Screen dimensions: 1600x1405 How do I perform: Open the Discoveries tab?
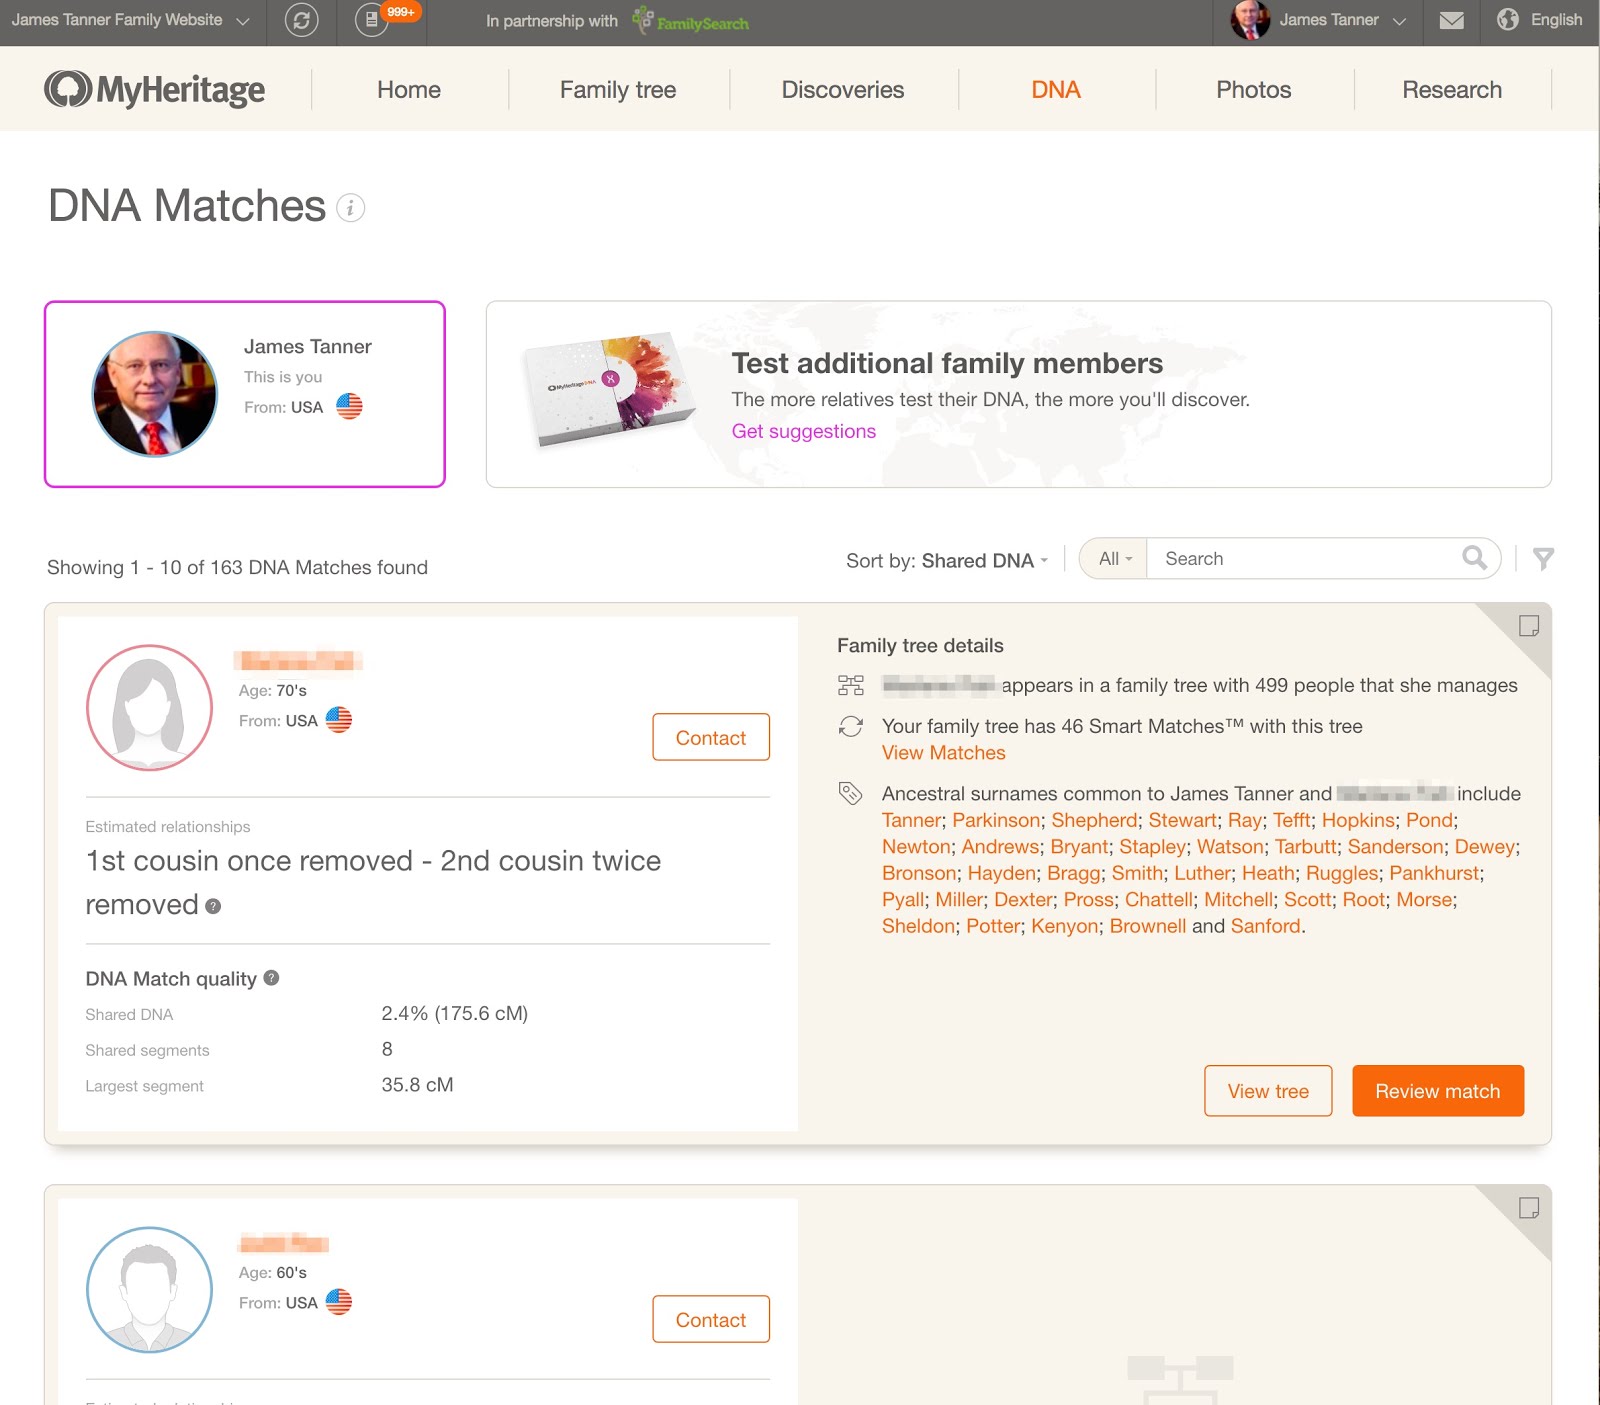coord(843,90)
